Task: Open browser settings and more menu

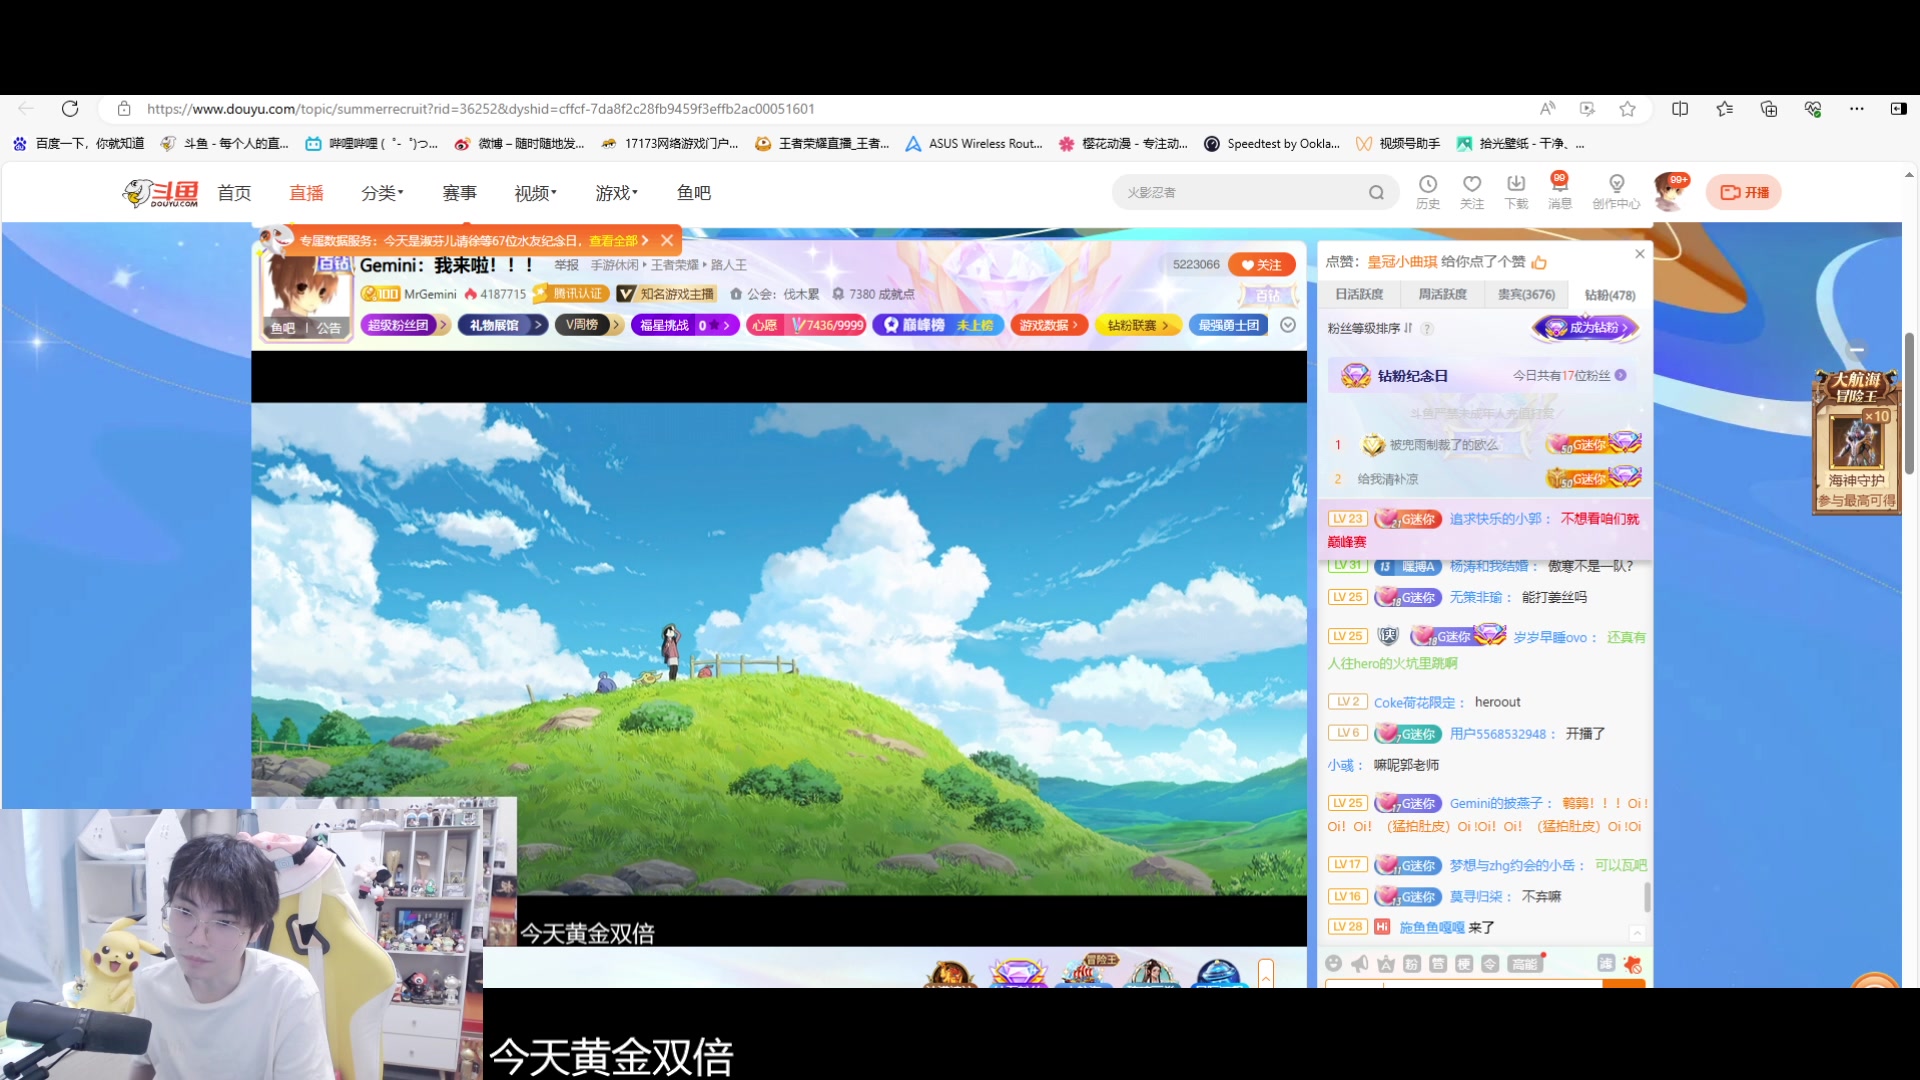Action: coord(1857,108)
